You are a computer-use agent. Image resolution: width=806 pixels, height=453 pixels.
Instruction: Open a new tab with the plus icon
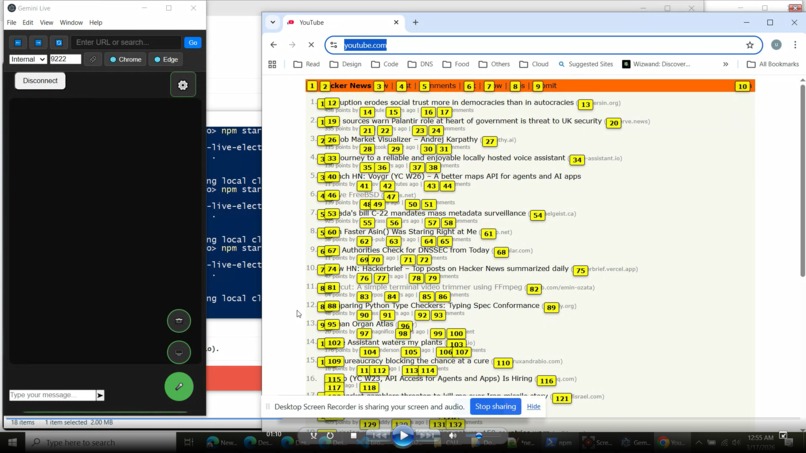tap(415, 22)
